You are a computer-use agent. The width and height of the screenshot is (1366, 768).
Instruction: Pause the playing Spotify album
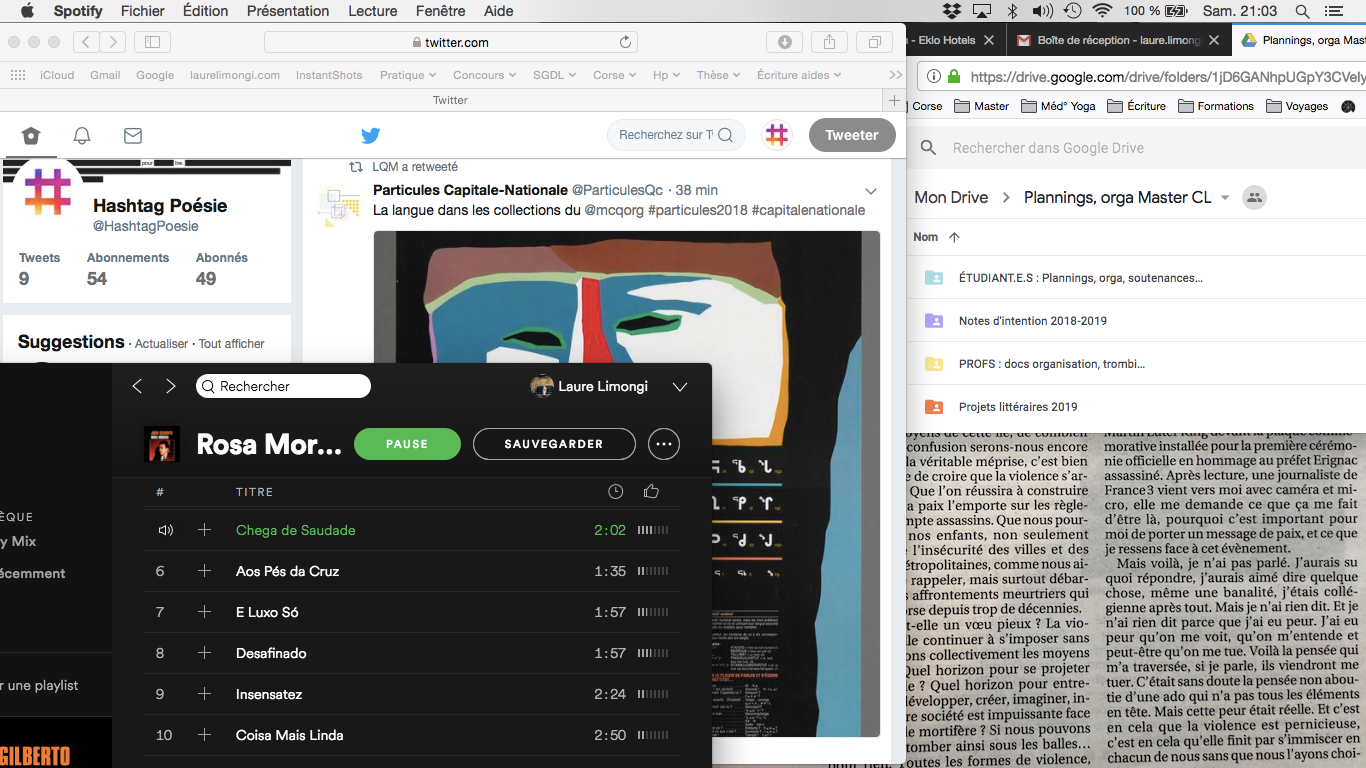click(407, 444)
